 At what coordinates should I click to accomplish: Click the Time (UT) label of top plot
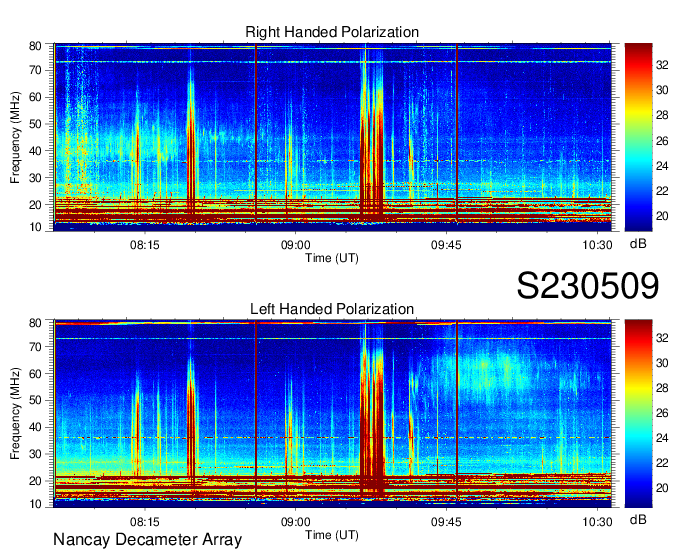332,258
